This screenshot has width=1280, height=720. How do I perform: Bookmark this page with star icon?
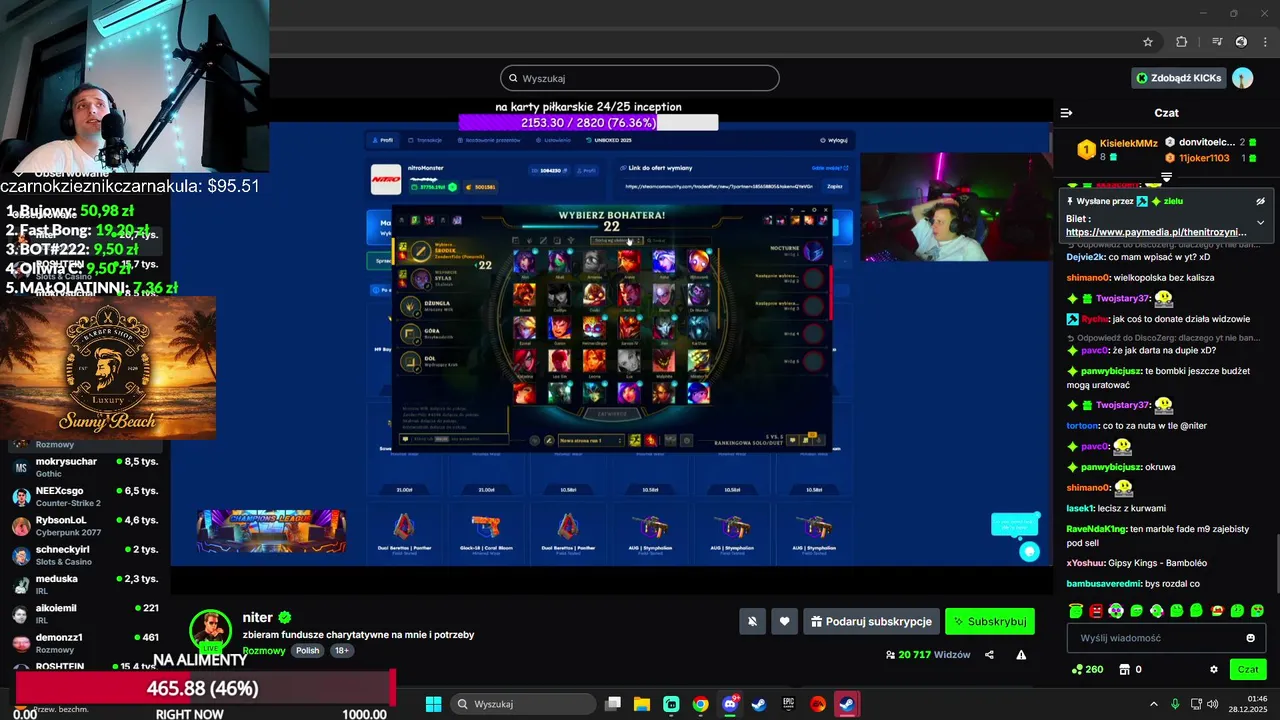(1148, 42)
